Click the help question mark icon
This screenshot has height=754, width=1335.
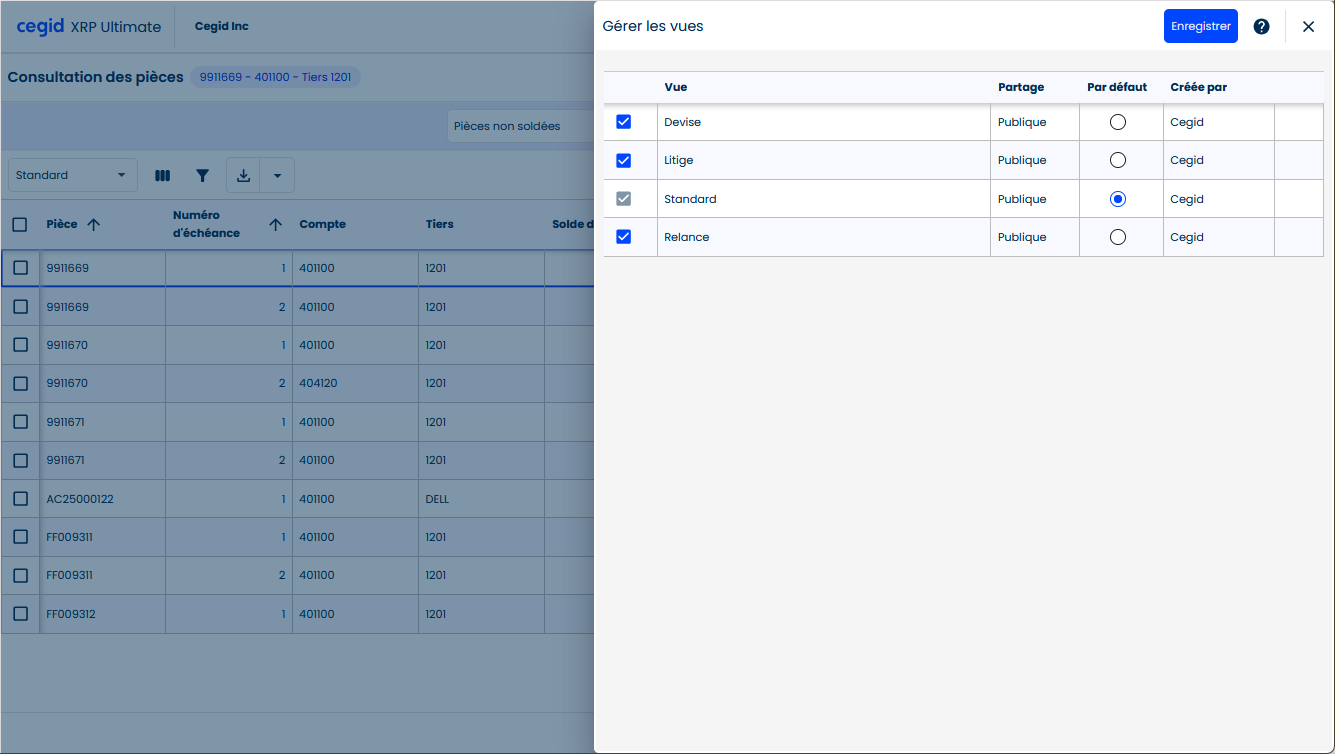(1261, 27)
